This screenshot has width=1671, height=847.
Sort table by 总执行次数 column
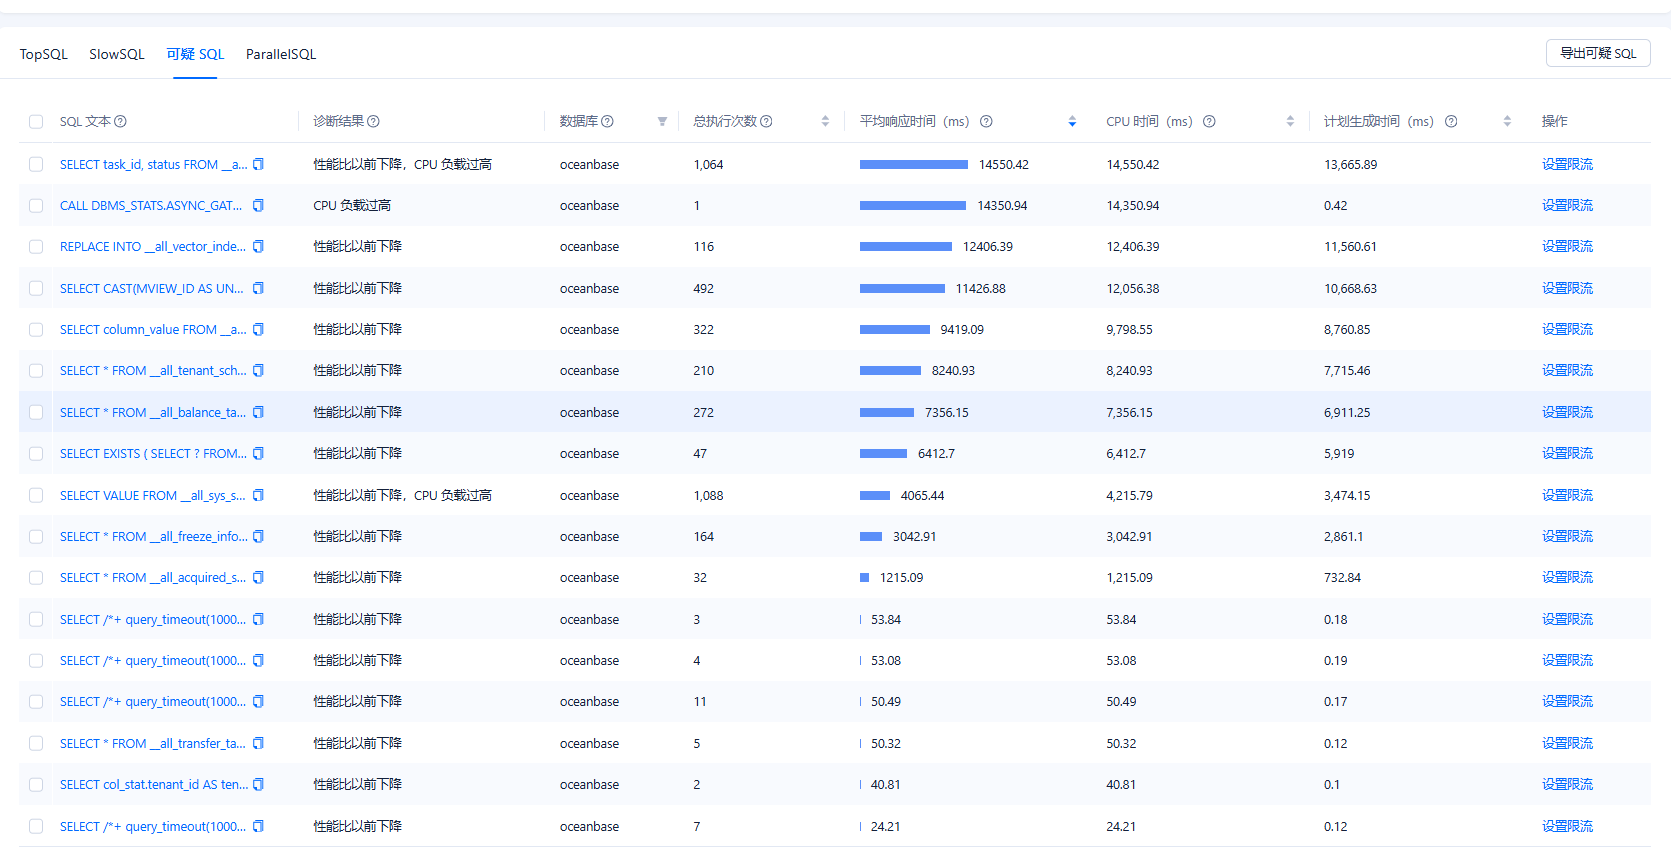[x=825, y=122]
